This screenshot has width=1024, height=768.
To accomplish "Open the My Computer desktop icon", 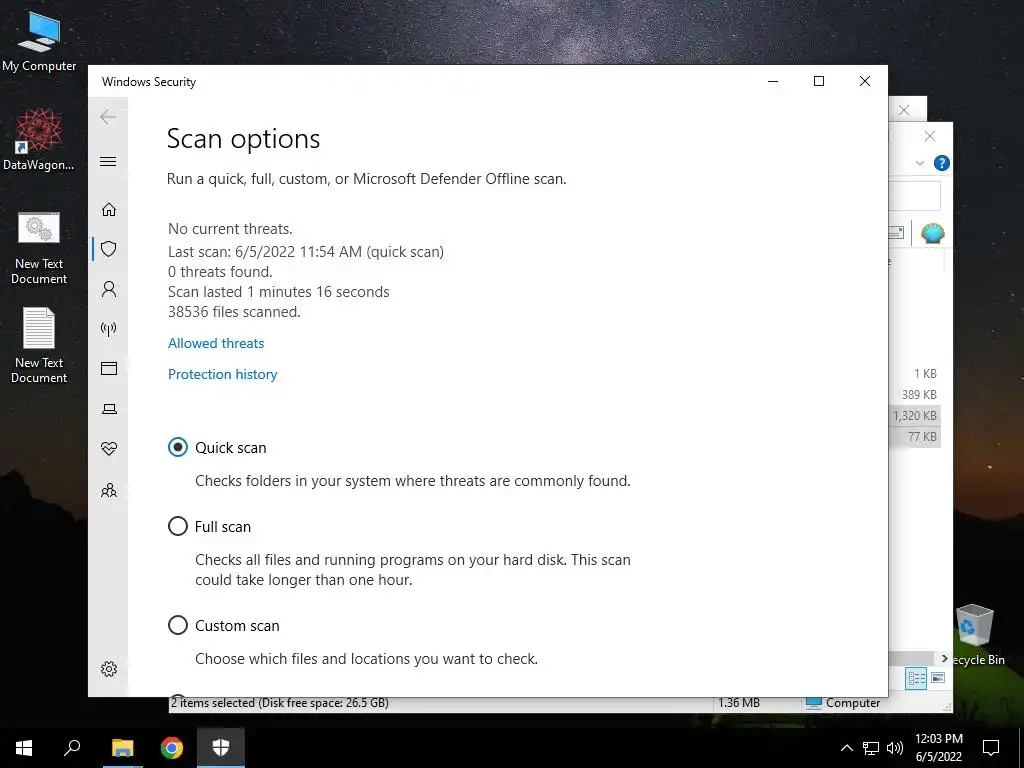I will pos(39,42).
